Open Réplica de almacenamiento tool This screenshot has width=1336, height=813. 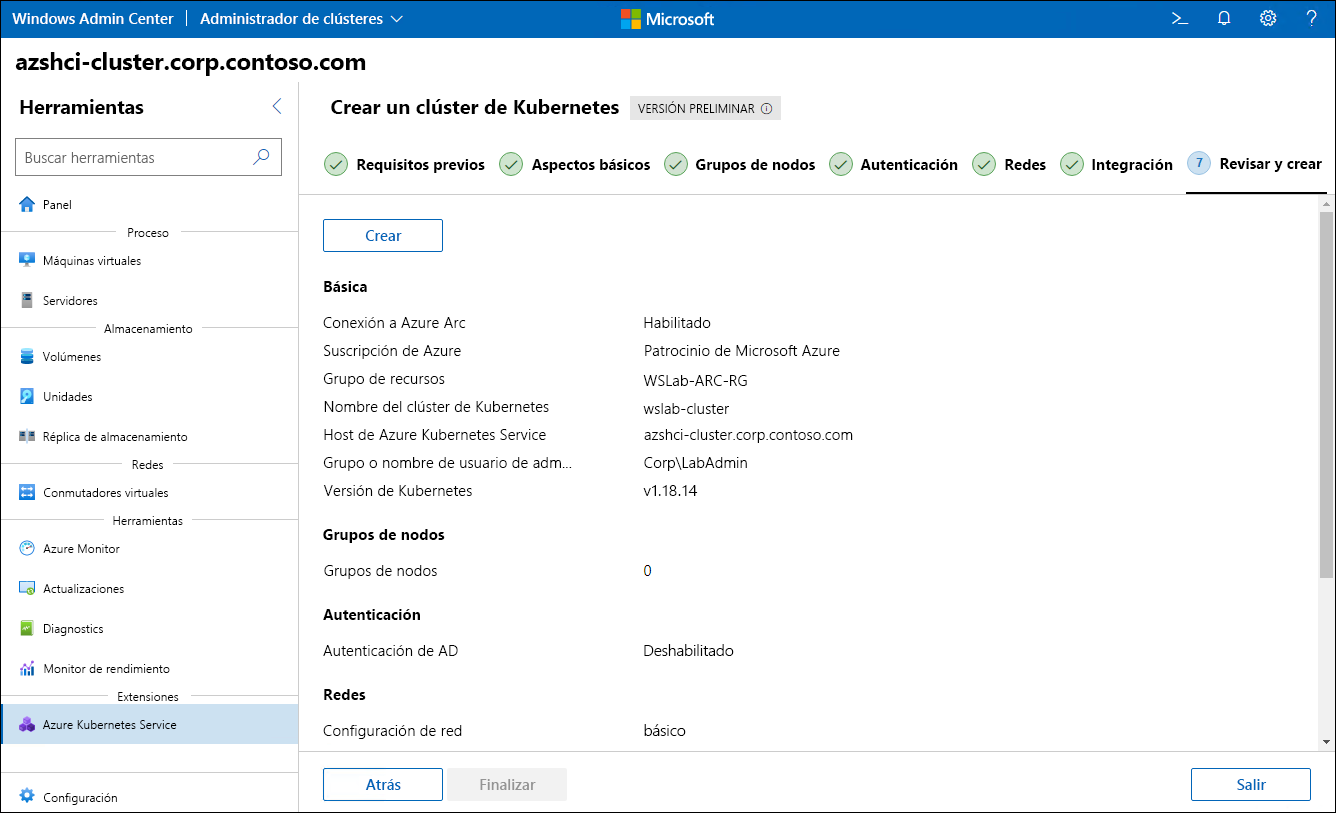tap(149, 437)
